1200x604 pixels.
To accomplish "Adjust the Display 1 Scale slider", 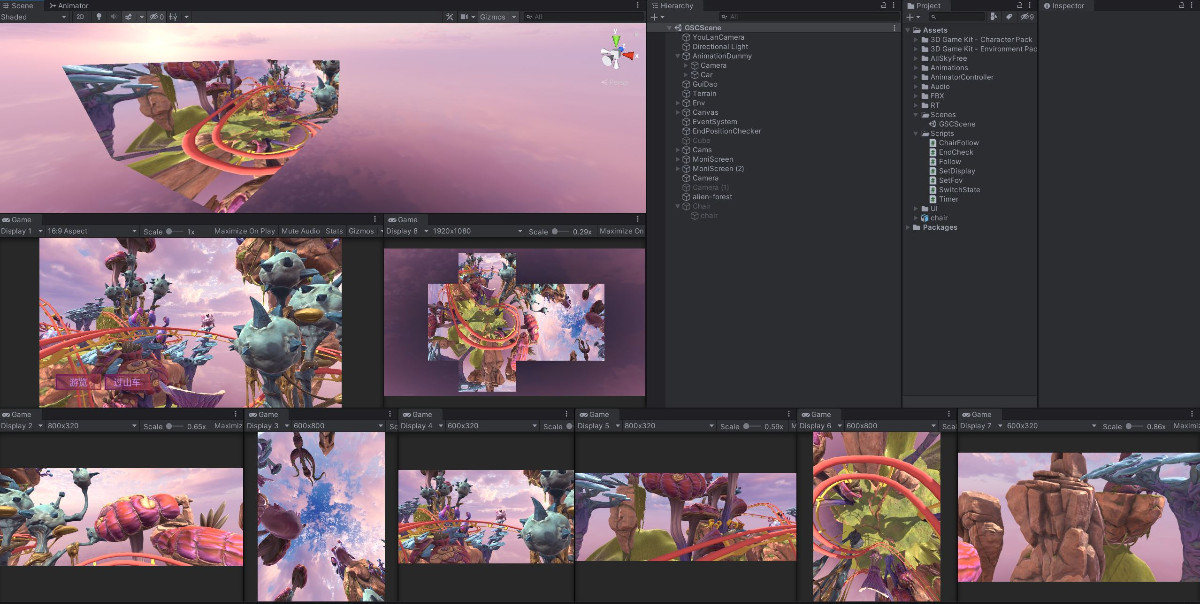I will pyautogui.click(x=170, y=231).
